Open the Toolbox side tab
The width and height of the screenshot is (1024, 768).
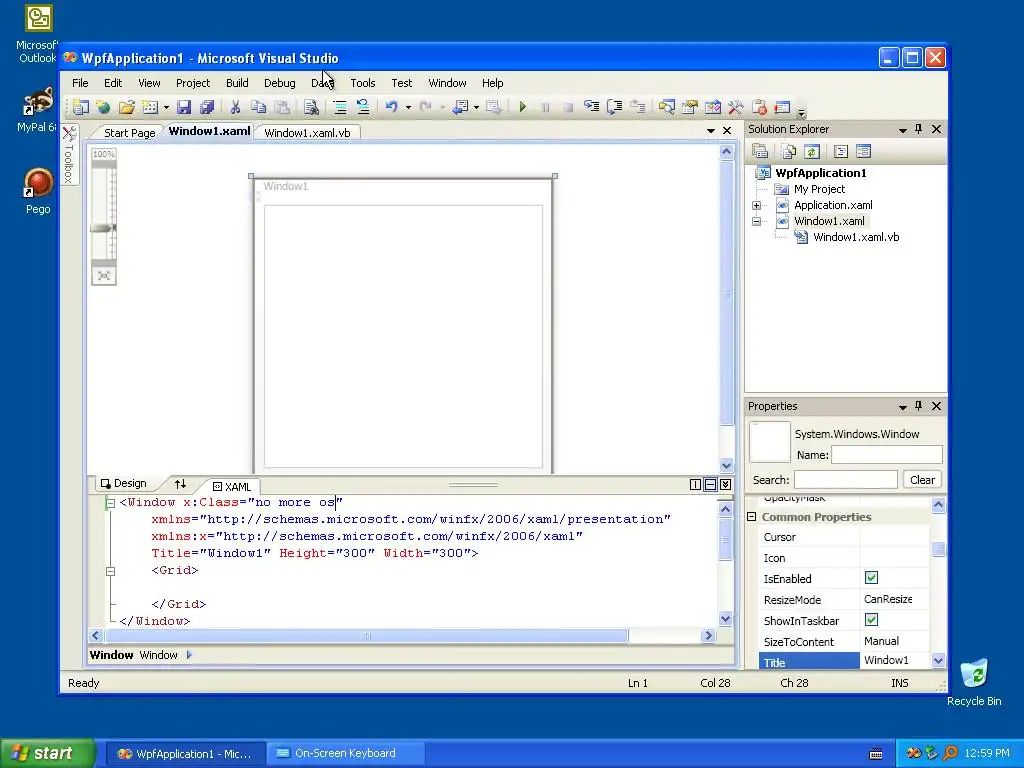pyautogui.click(x=69, y=154)
